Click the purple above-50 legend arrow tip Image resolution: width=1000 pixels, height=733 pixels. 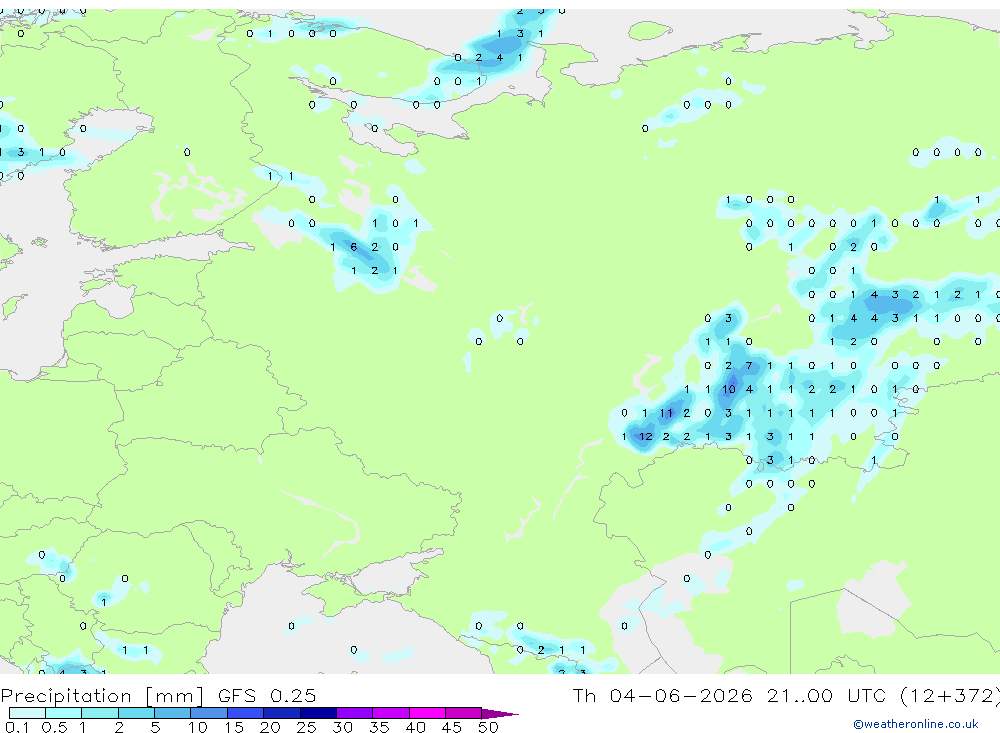pos(500,714)
